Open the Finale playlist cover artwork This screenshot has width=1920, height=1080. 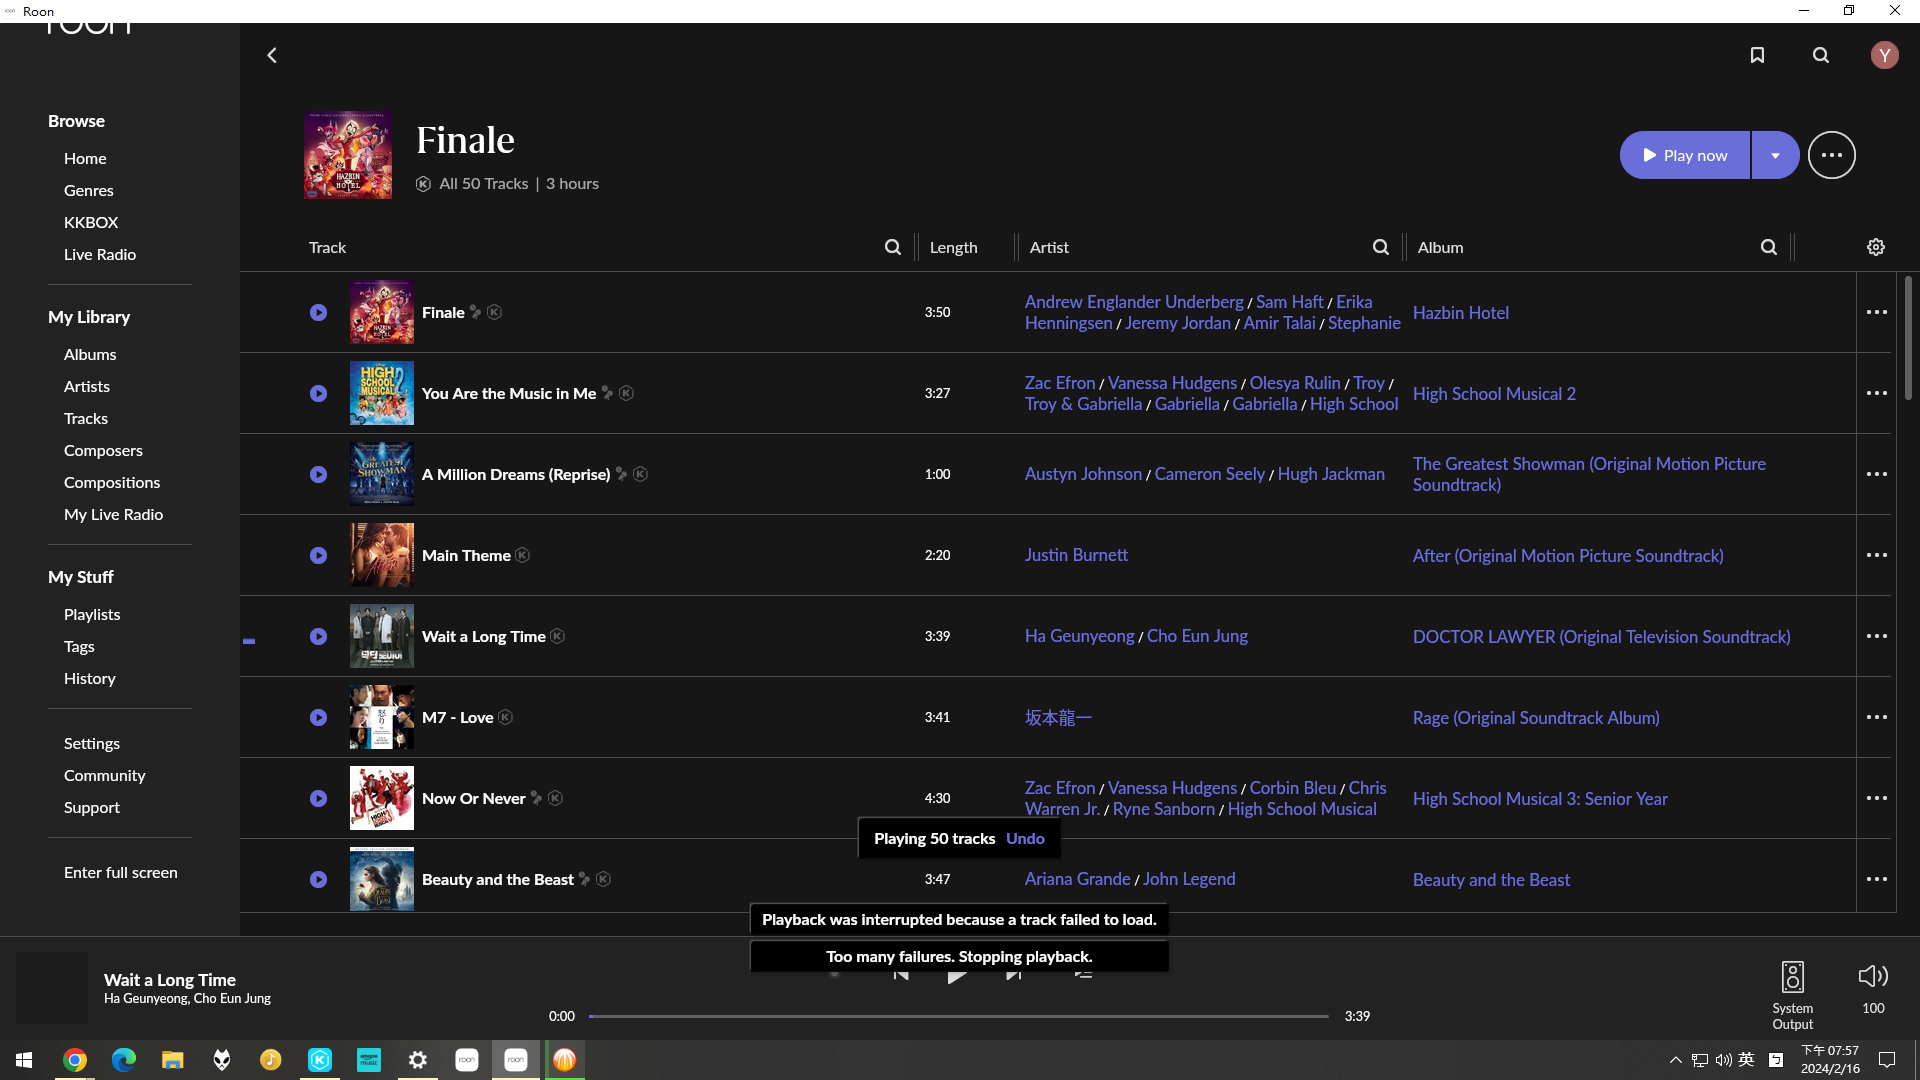pos(348,155)
